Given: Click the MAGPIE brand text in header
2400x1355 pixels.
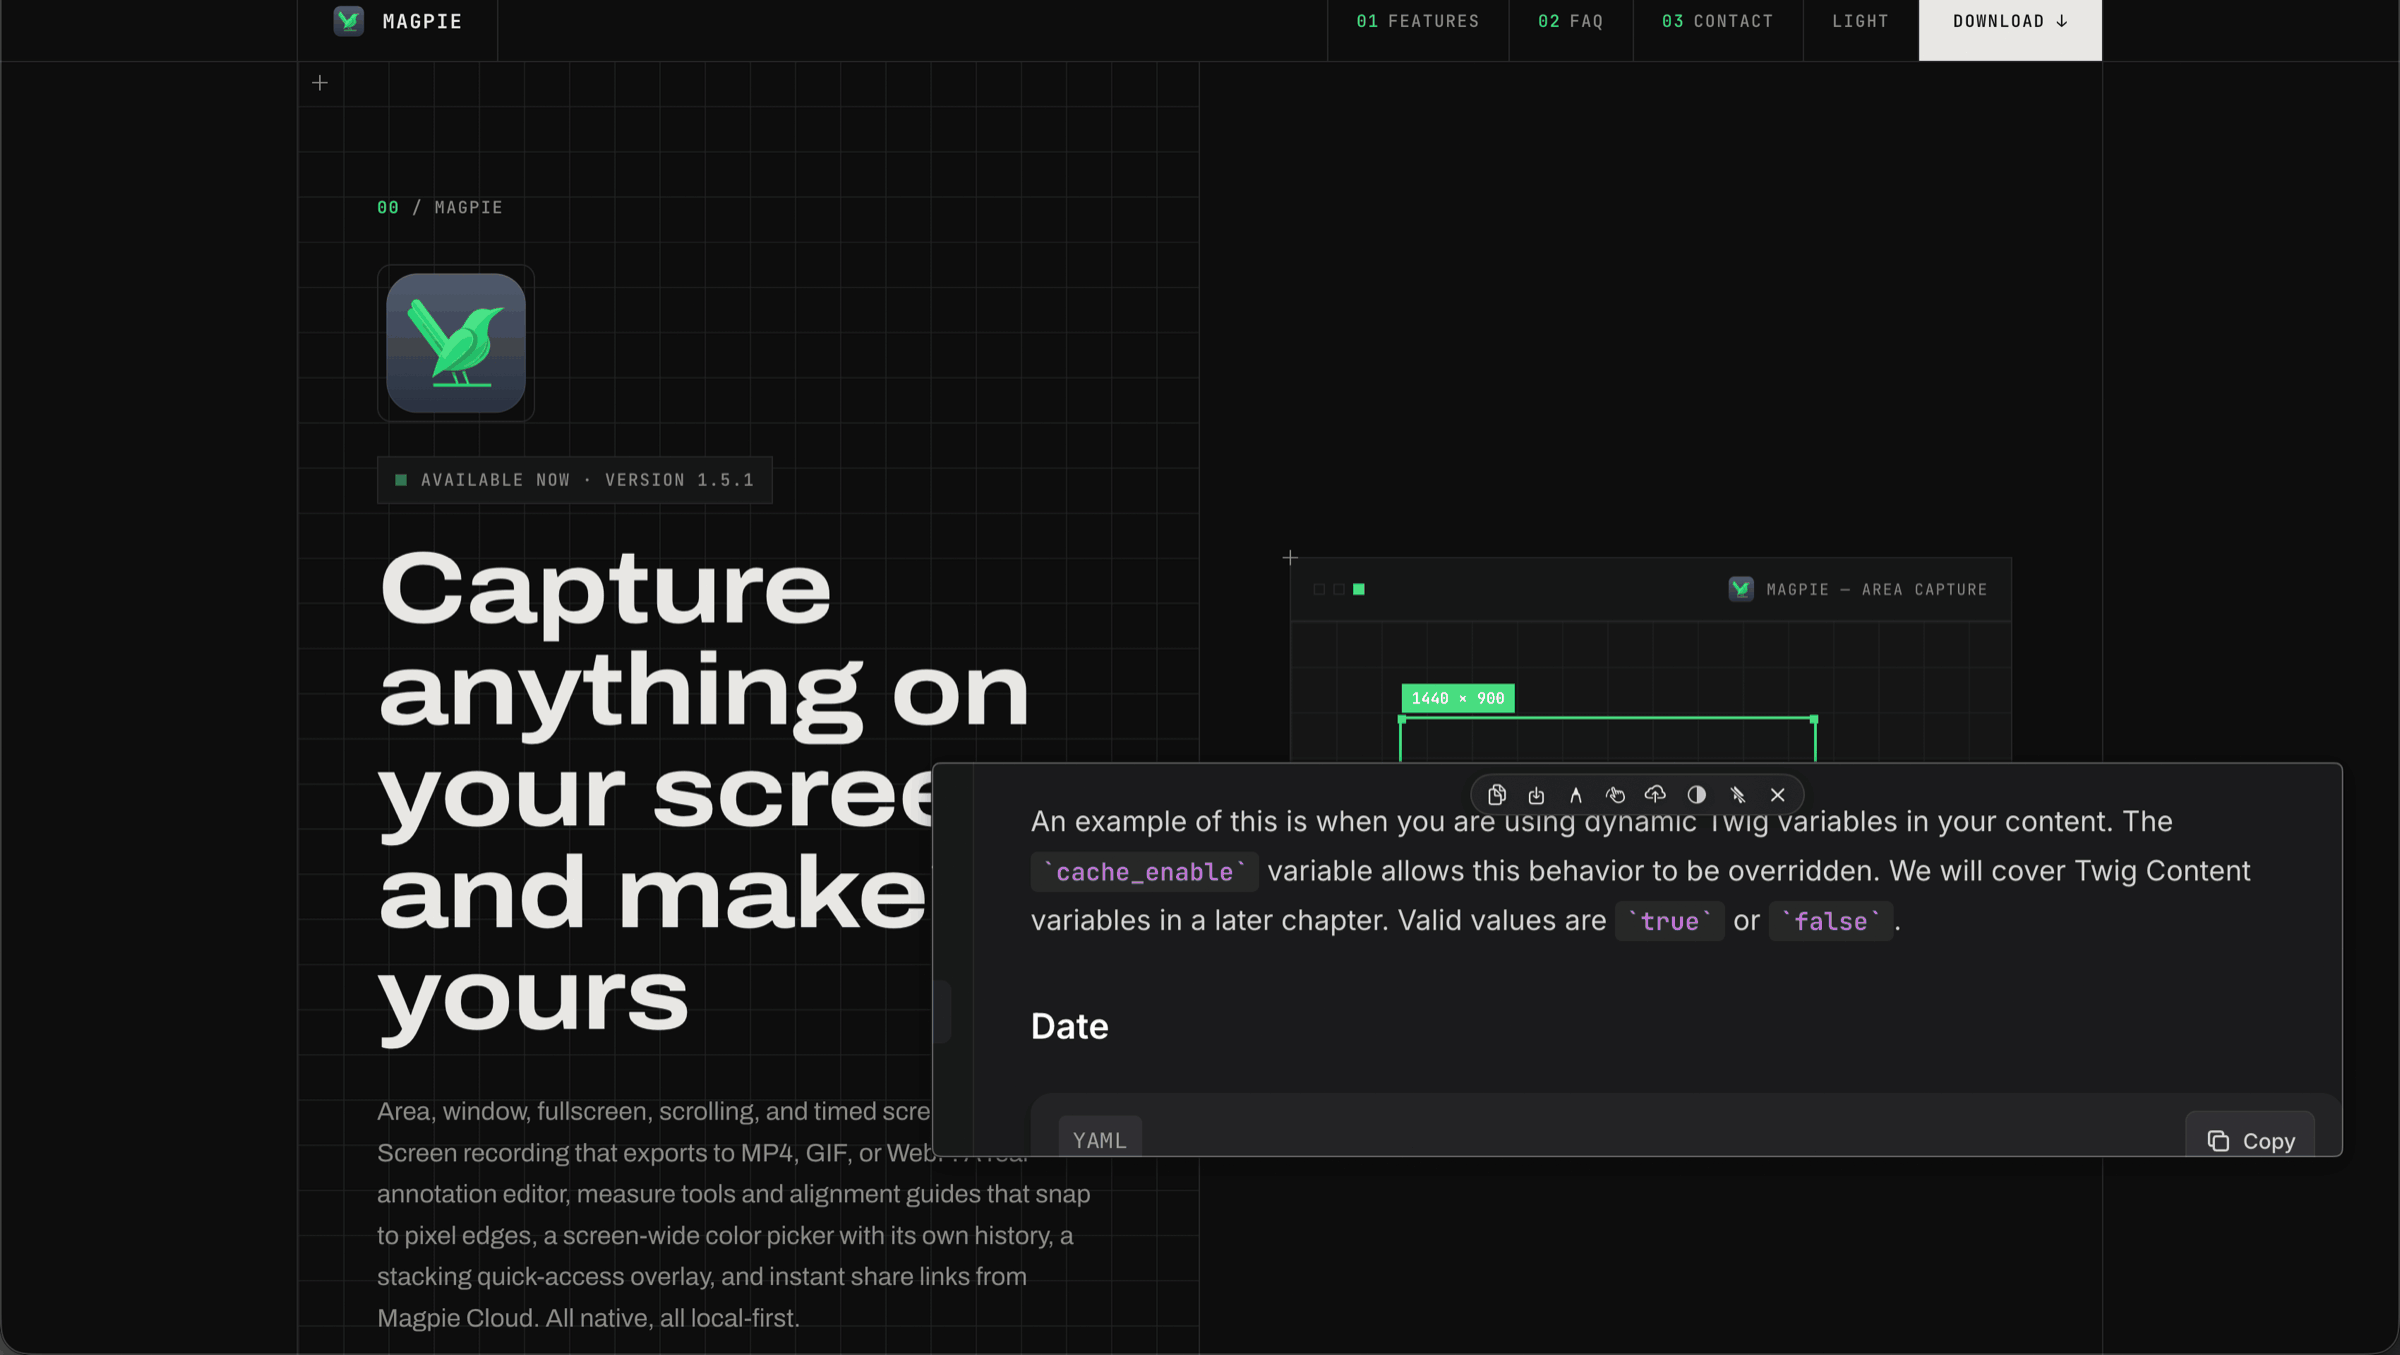Looking at the screenshot, I should tap(422, 21).
